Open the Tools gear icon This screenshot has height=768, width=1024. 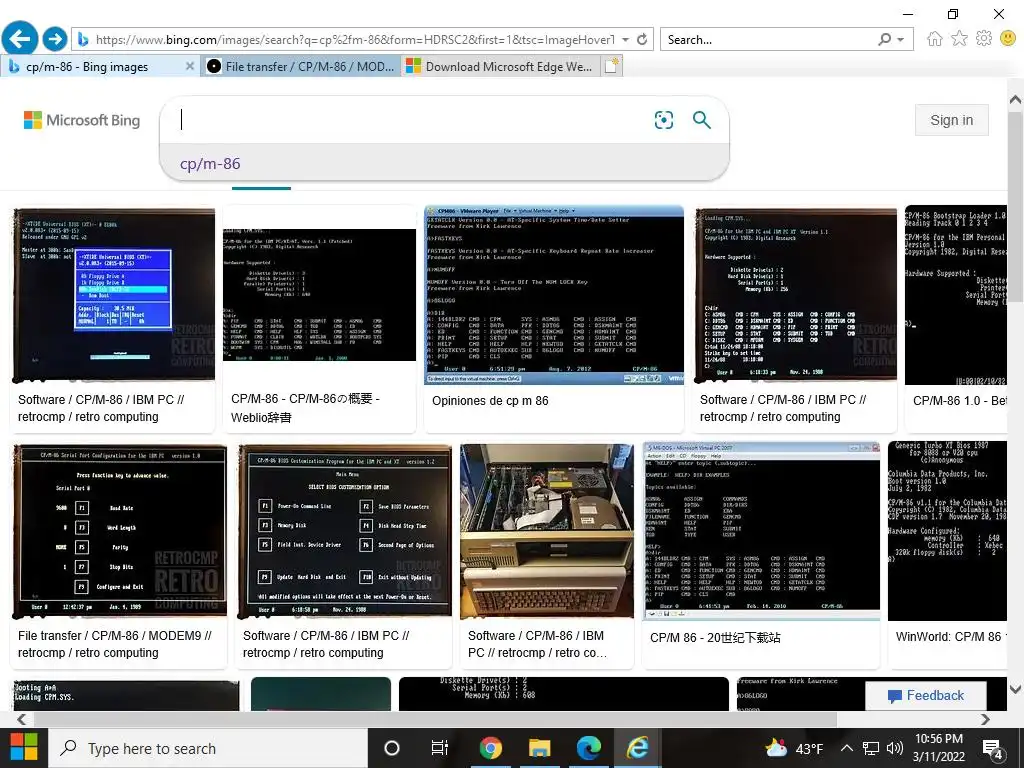pyautogui.click(x=984, y=39)
